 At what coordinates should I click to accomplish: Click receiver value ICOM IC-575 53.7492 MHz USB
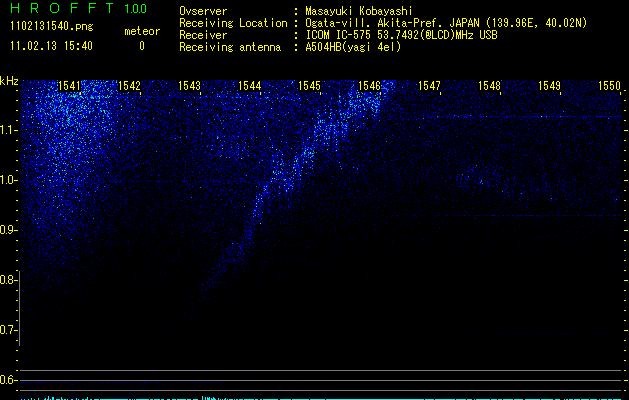401,35
